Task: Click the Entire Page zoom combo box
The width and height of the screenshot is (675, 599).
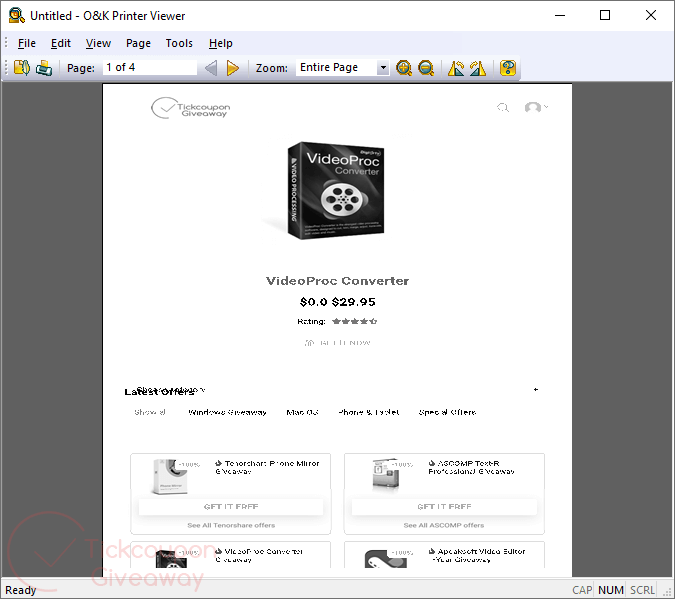Action: [x=342, y=68]
